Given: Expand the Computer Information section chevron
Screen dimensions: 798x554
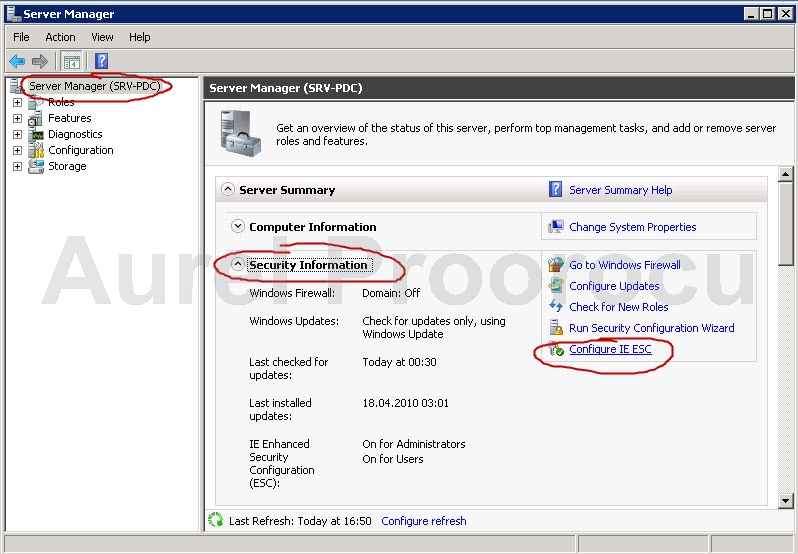Looking at the screenshot, I should pos(238,226).
